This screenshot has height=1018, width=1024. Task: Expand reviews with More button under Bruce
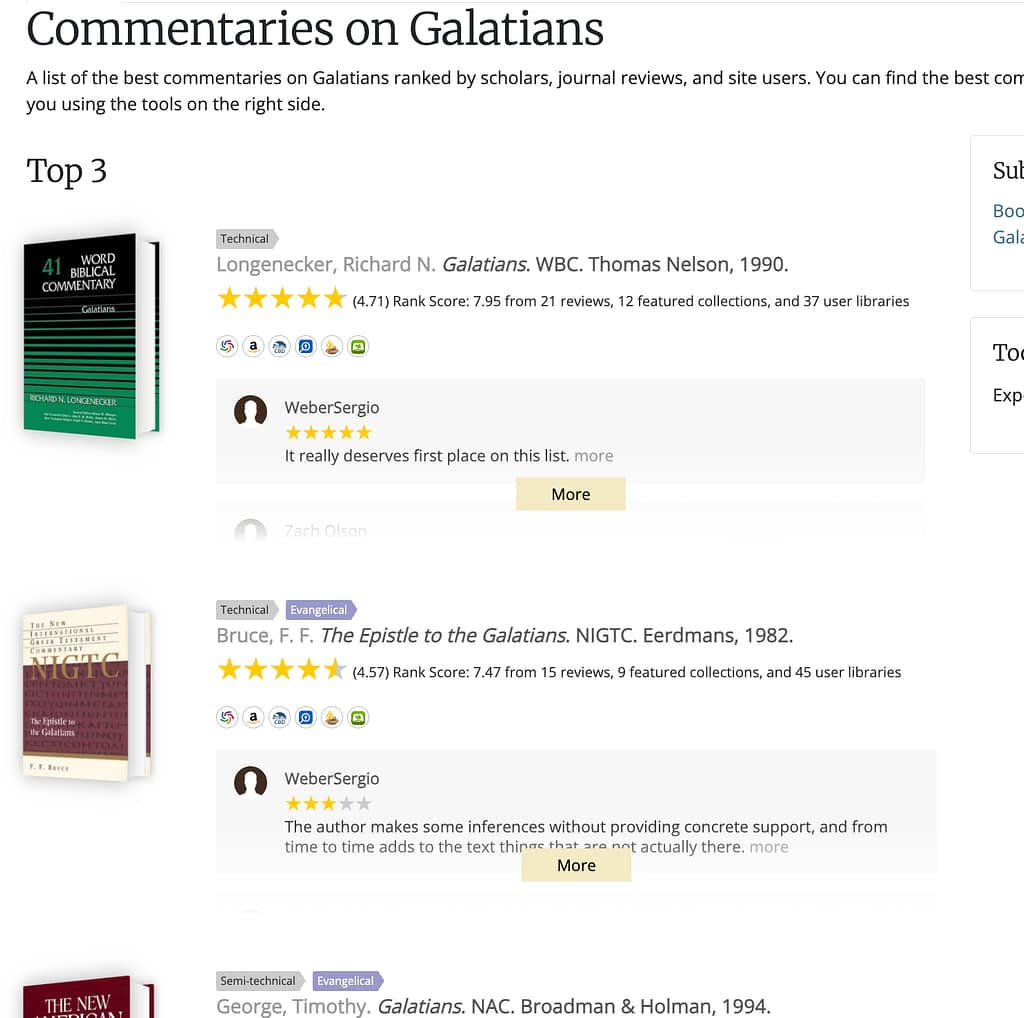[x=576, y=865]
